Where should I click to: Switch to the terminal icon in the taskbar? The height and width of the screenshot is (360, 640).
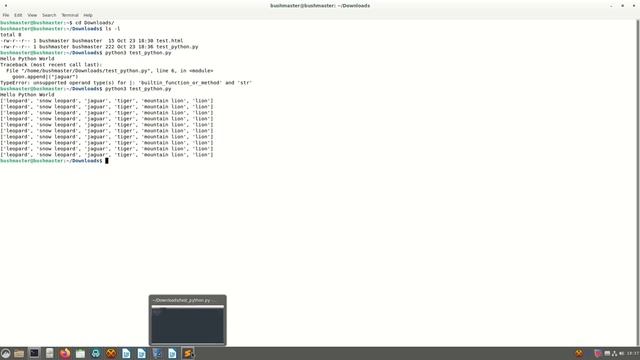click(34, 353)
